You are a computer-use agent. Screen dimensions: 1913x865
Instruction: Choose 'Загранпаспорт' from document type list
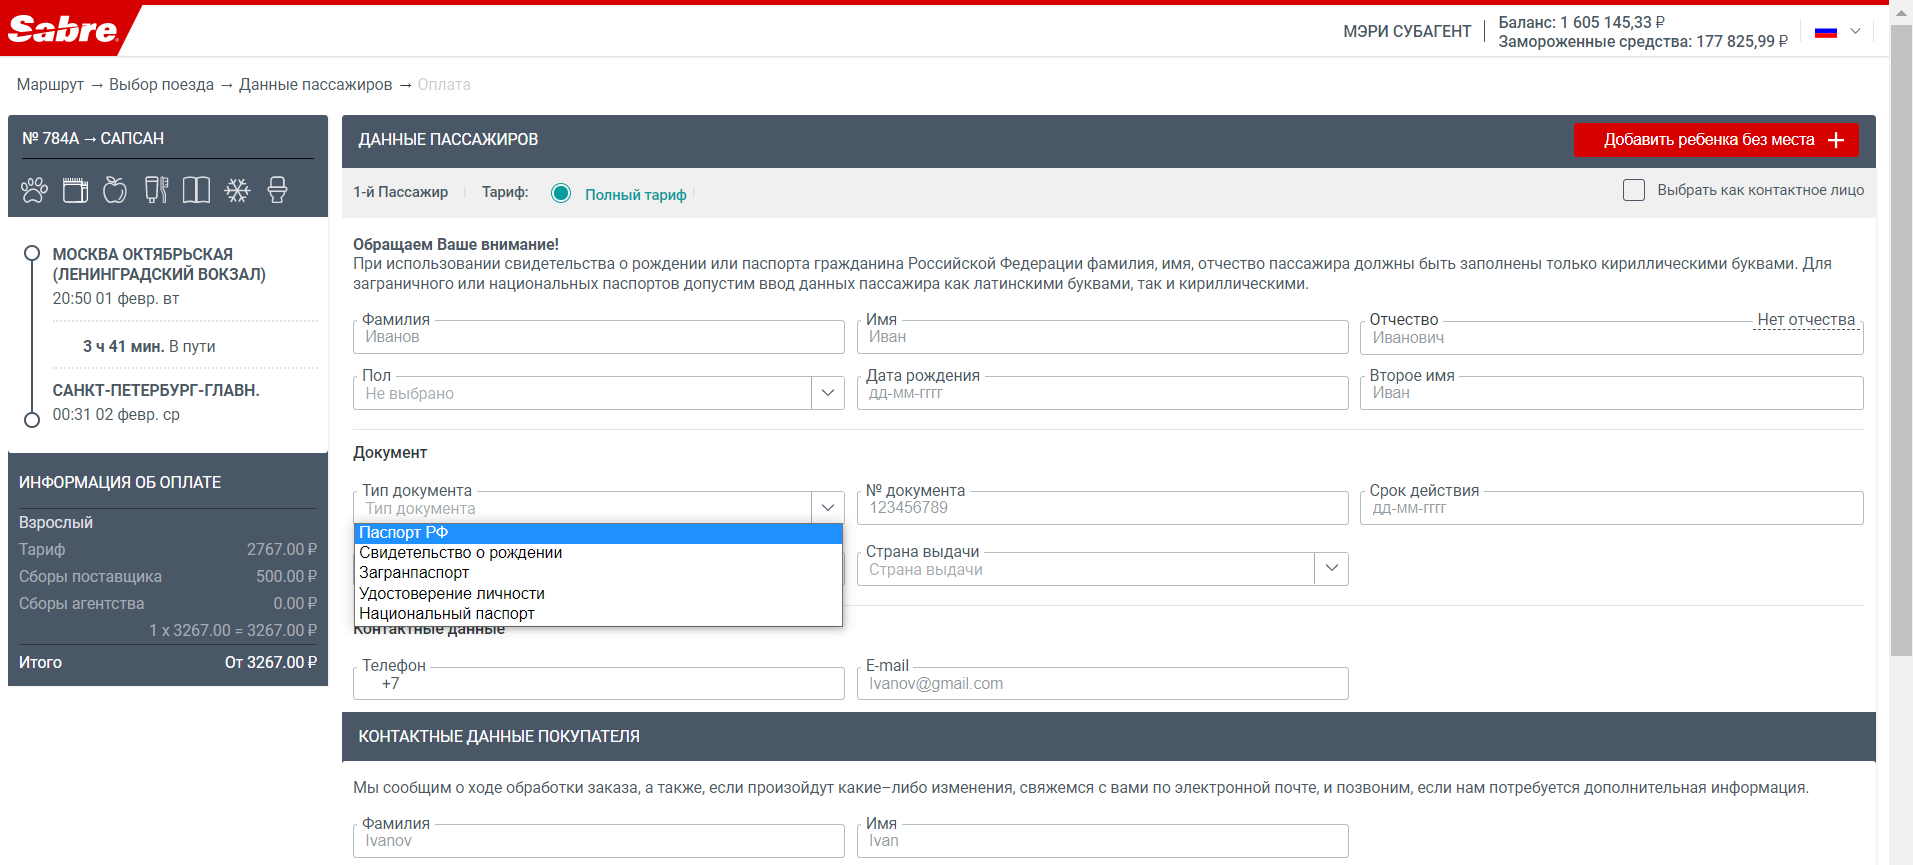[x=414, y=573]
